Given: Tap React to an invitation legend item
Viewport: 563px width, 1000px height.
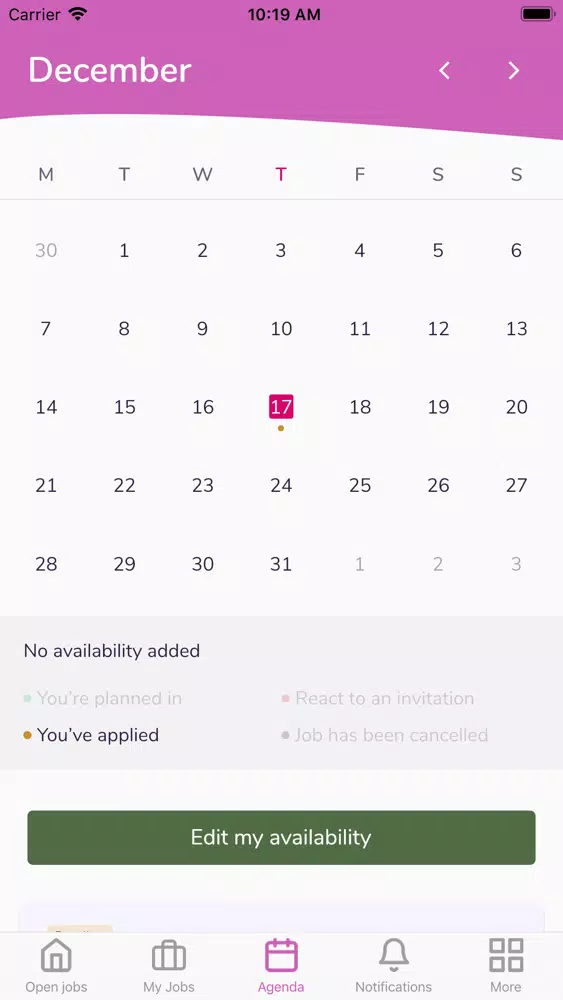Looking at the screenshot, I should [378, 698].
